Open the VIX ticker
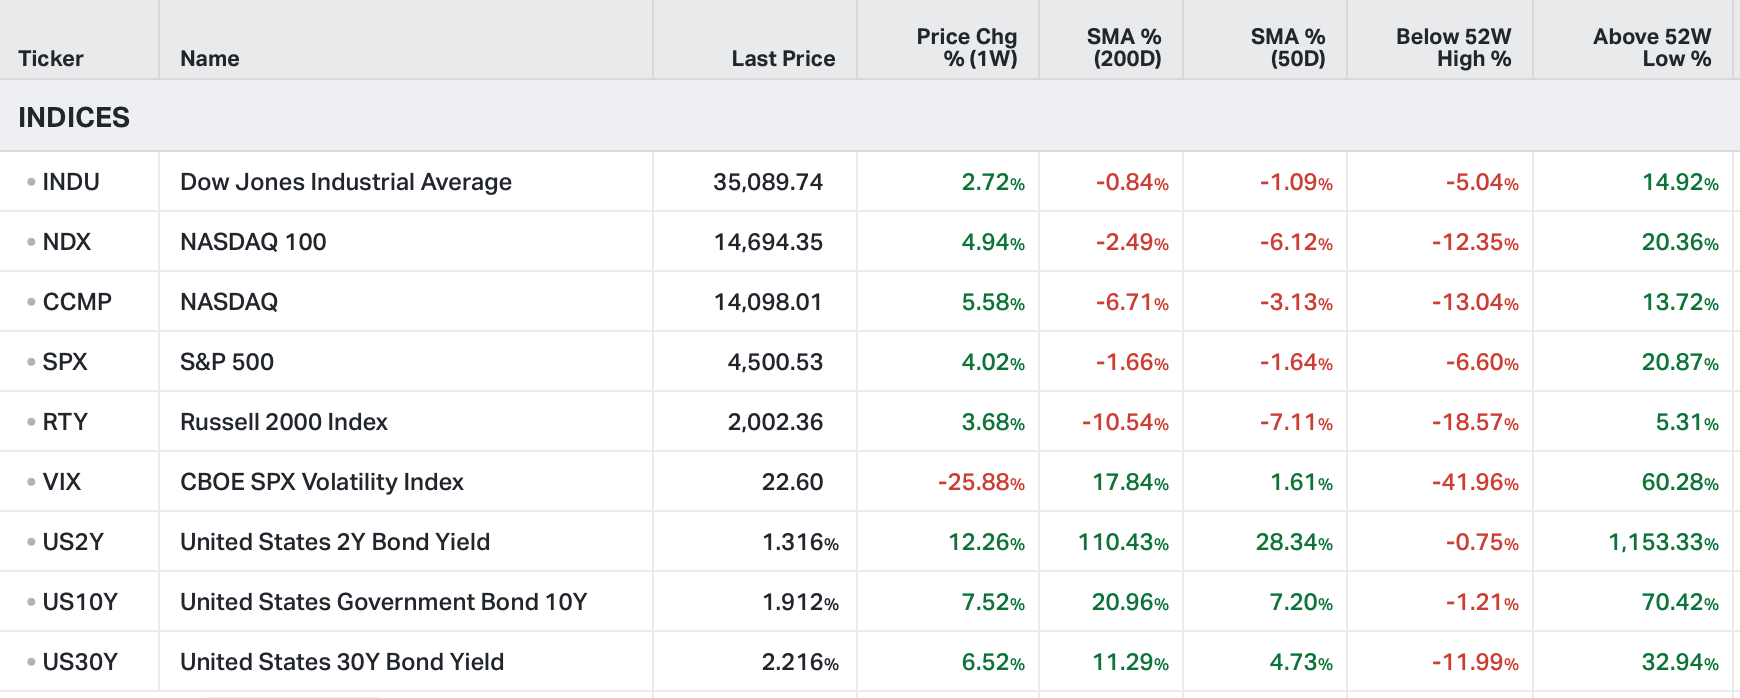1740x698 pixels. pos(62,482)
